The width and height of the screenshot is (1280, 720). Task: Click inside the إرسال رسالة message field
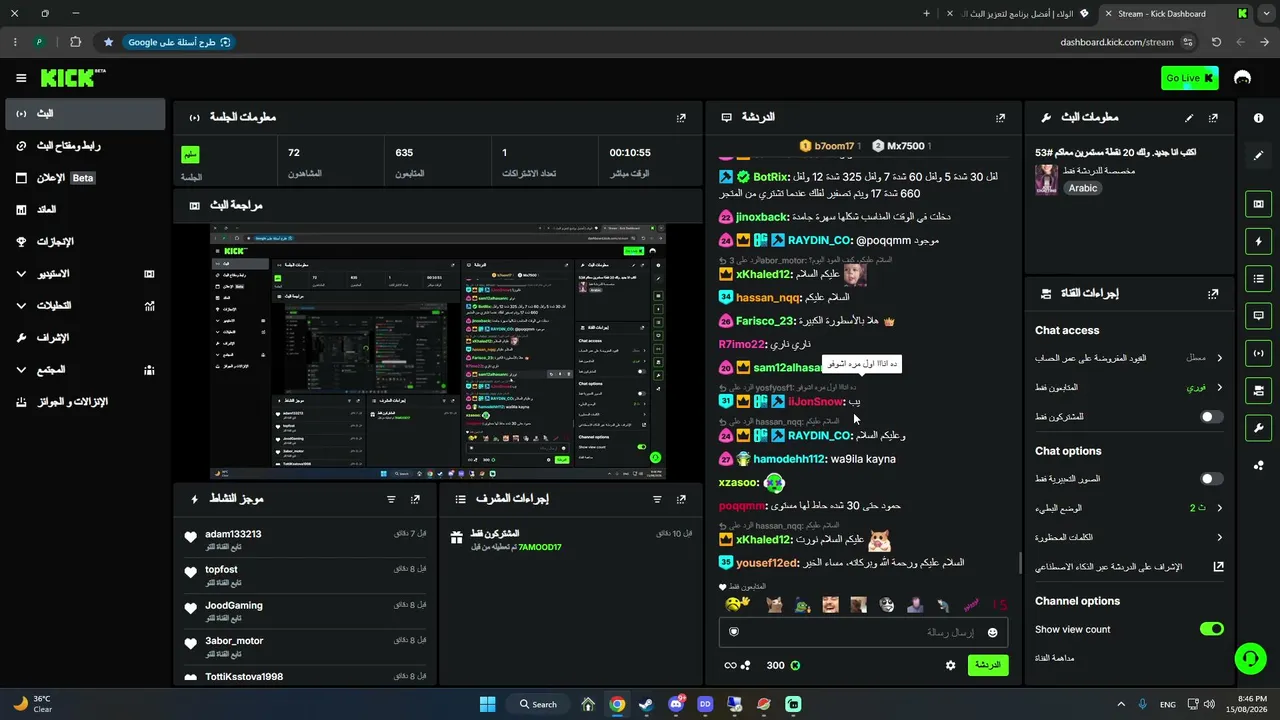coord(863,632)
